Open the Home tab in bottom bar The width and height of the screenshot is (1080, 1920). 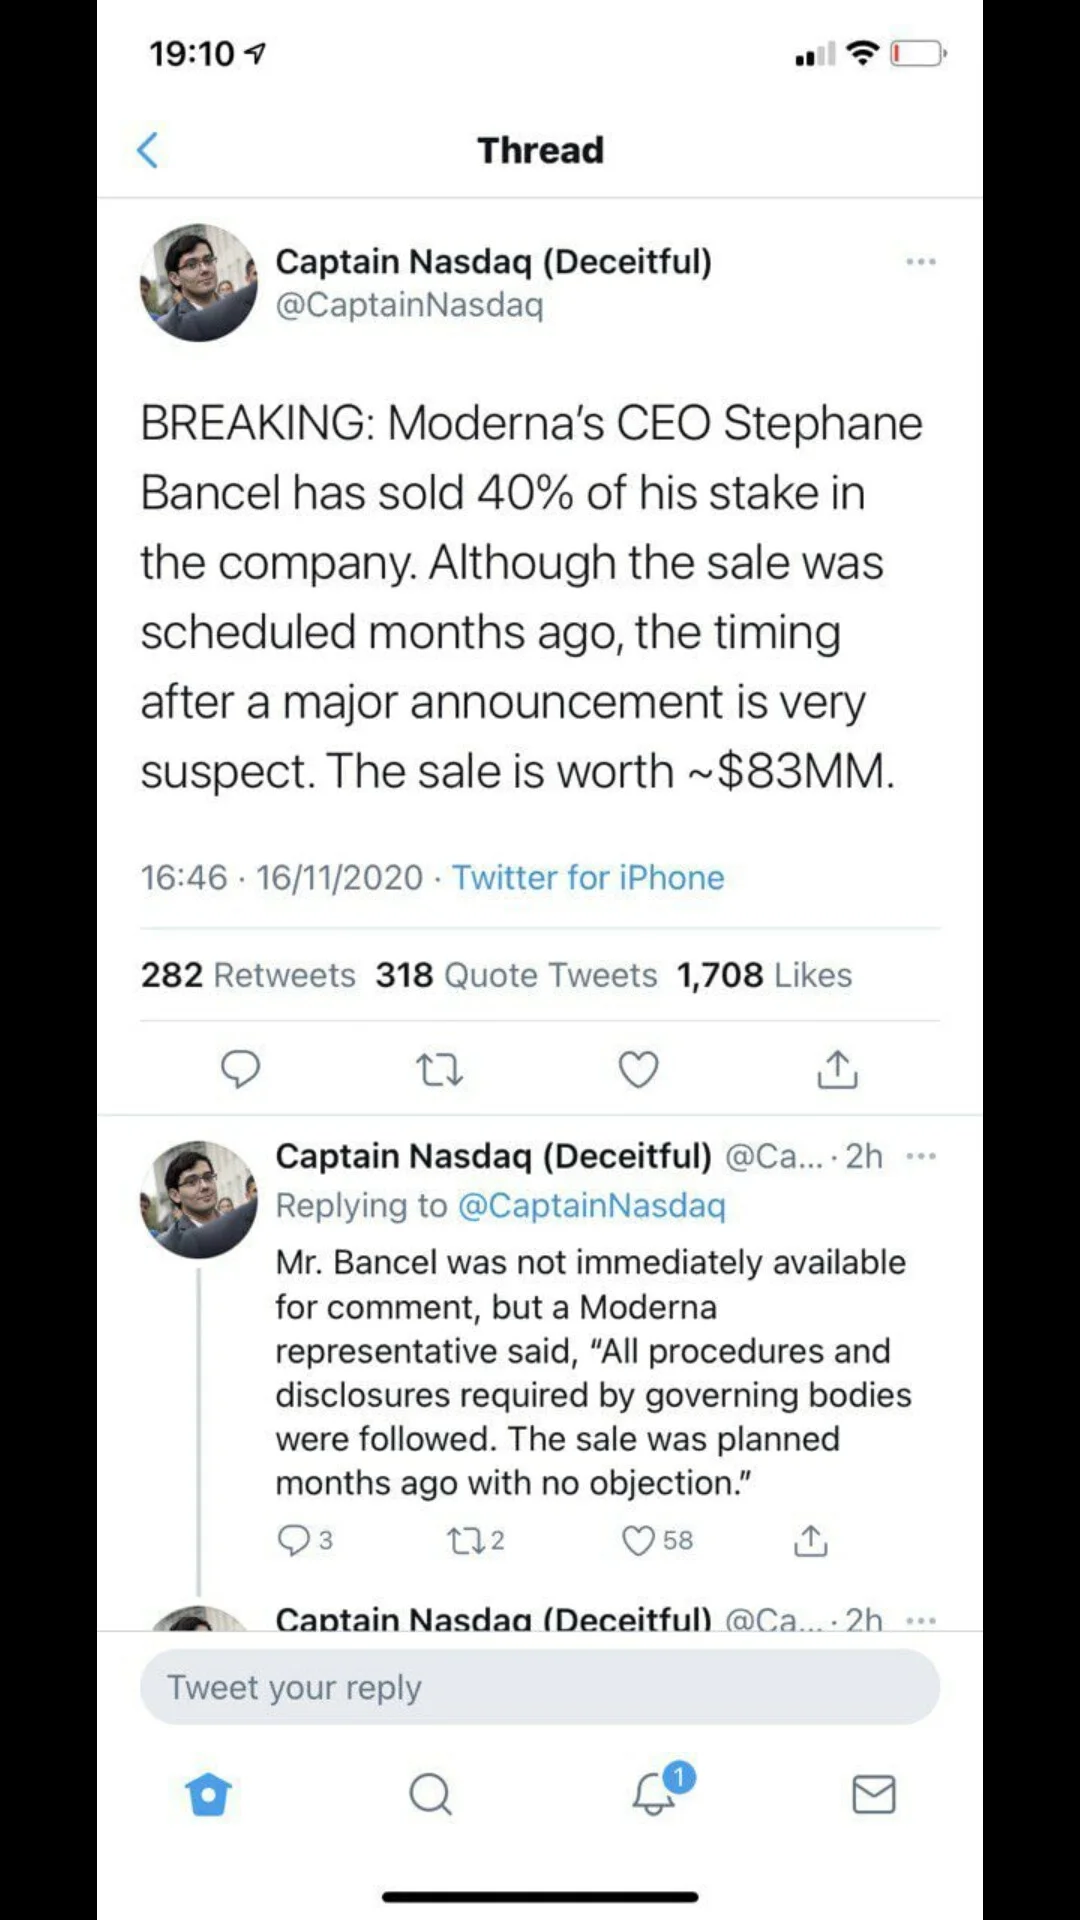coord(208,1794)
